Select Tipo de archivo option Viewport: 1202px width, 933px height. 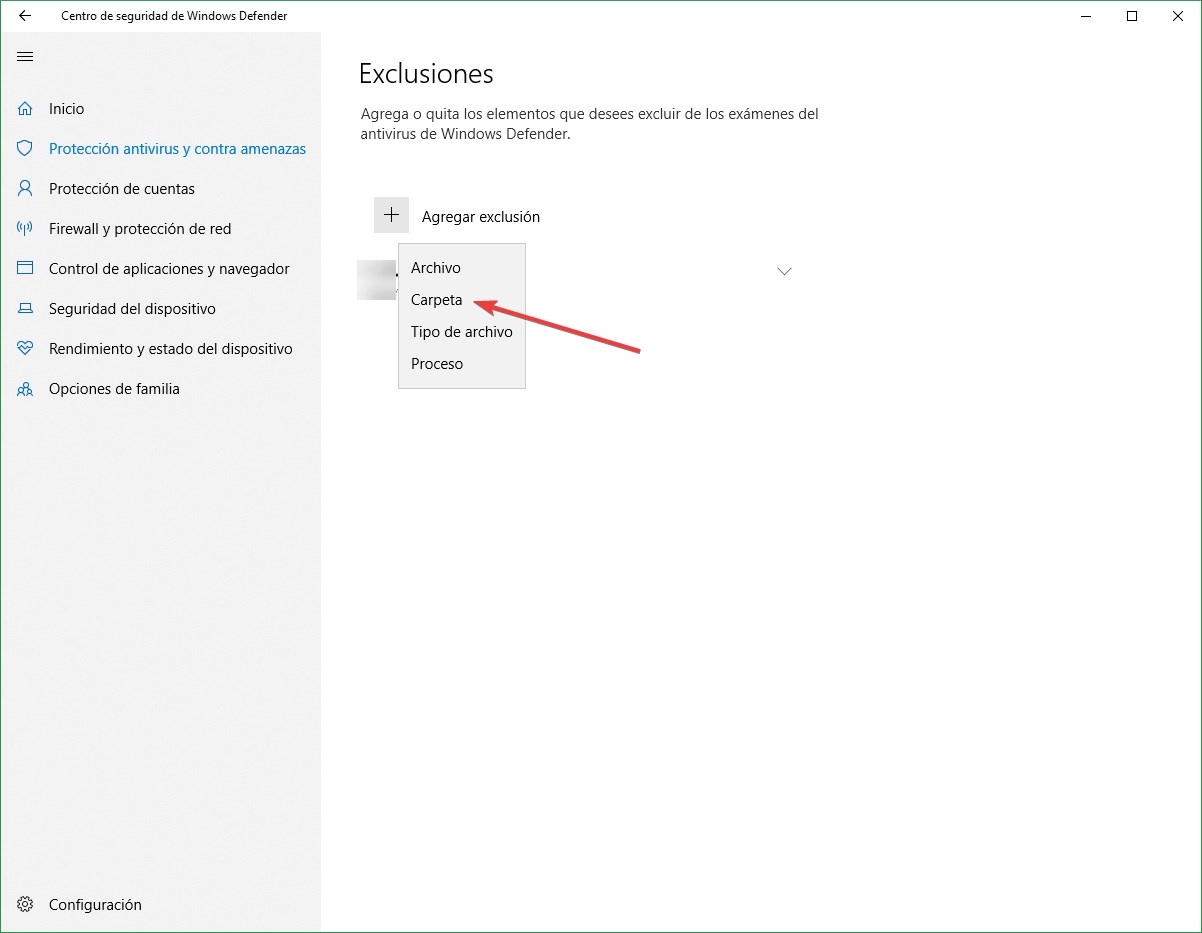click(x=461, y=332)
